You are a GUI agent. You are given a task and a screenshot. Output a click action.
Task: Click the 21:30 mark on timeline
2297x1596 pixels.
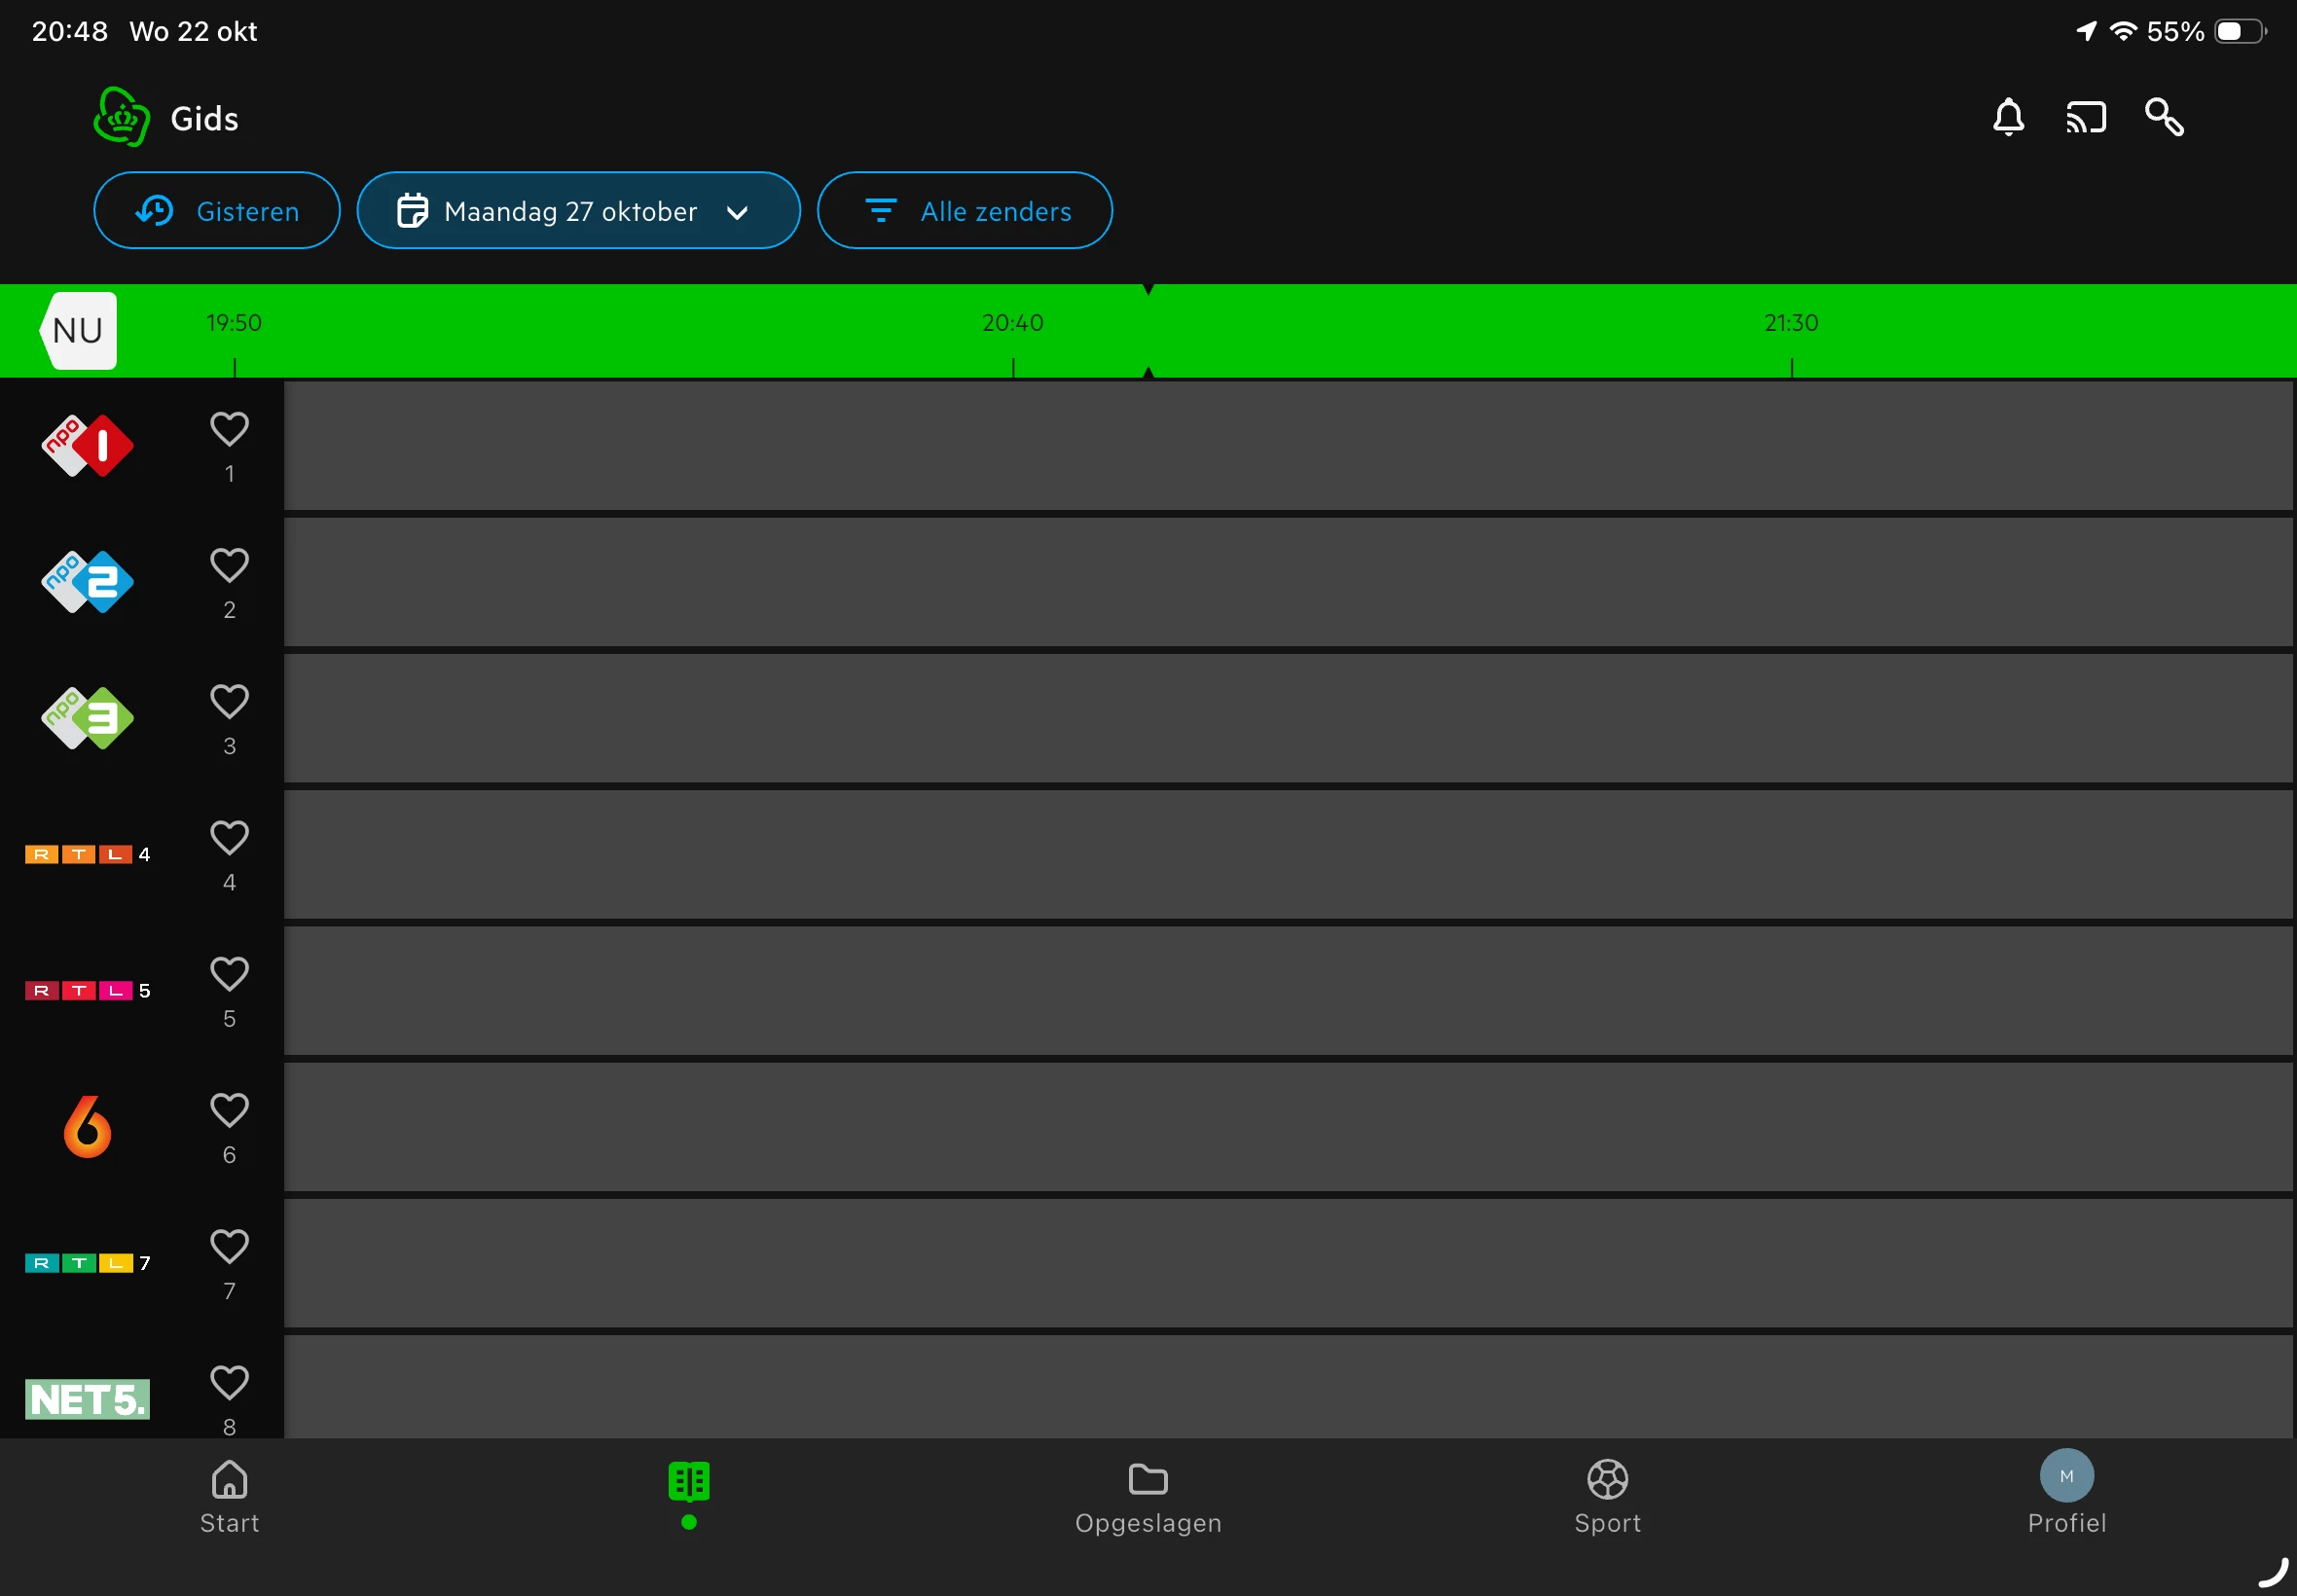coord(1791,325)
